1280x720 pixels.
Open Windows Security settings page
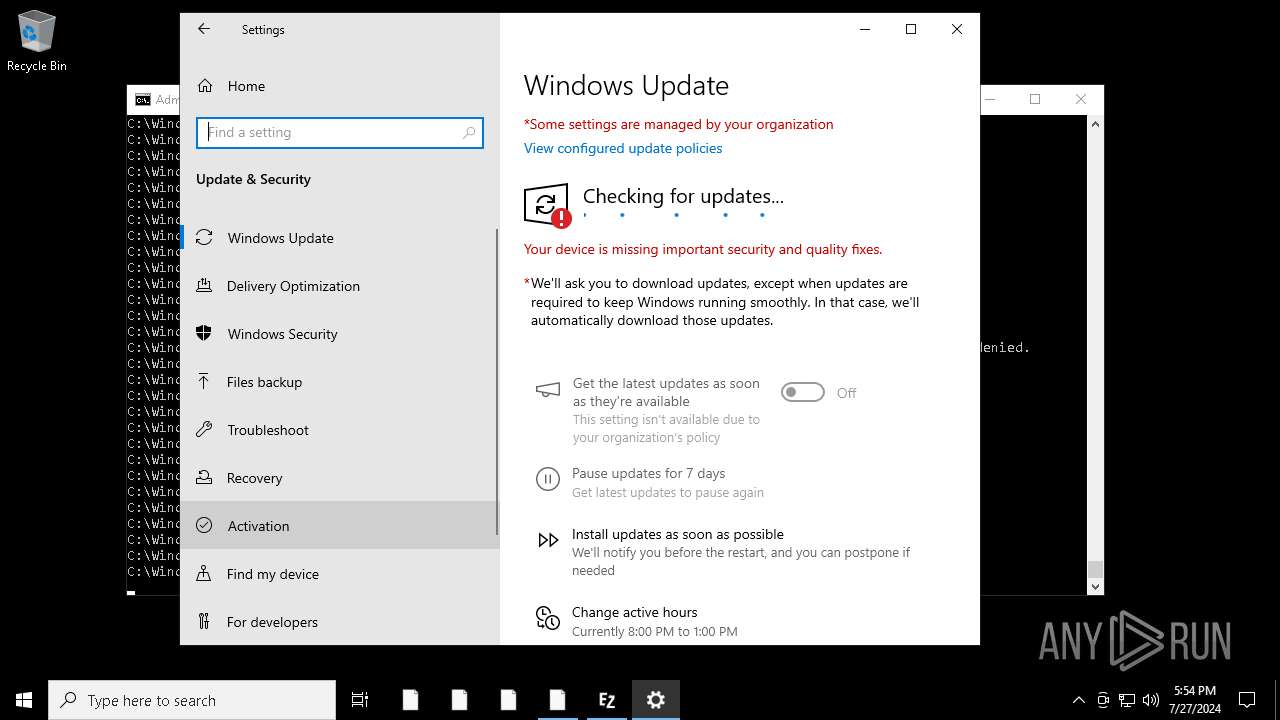click(x=340, y=334)
